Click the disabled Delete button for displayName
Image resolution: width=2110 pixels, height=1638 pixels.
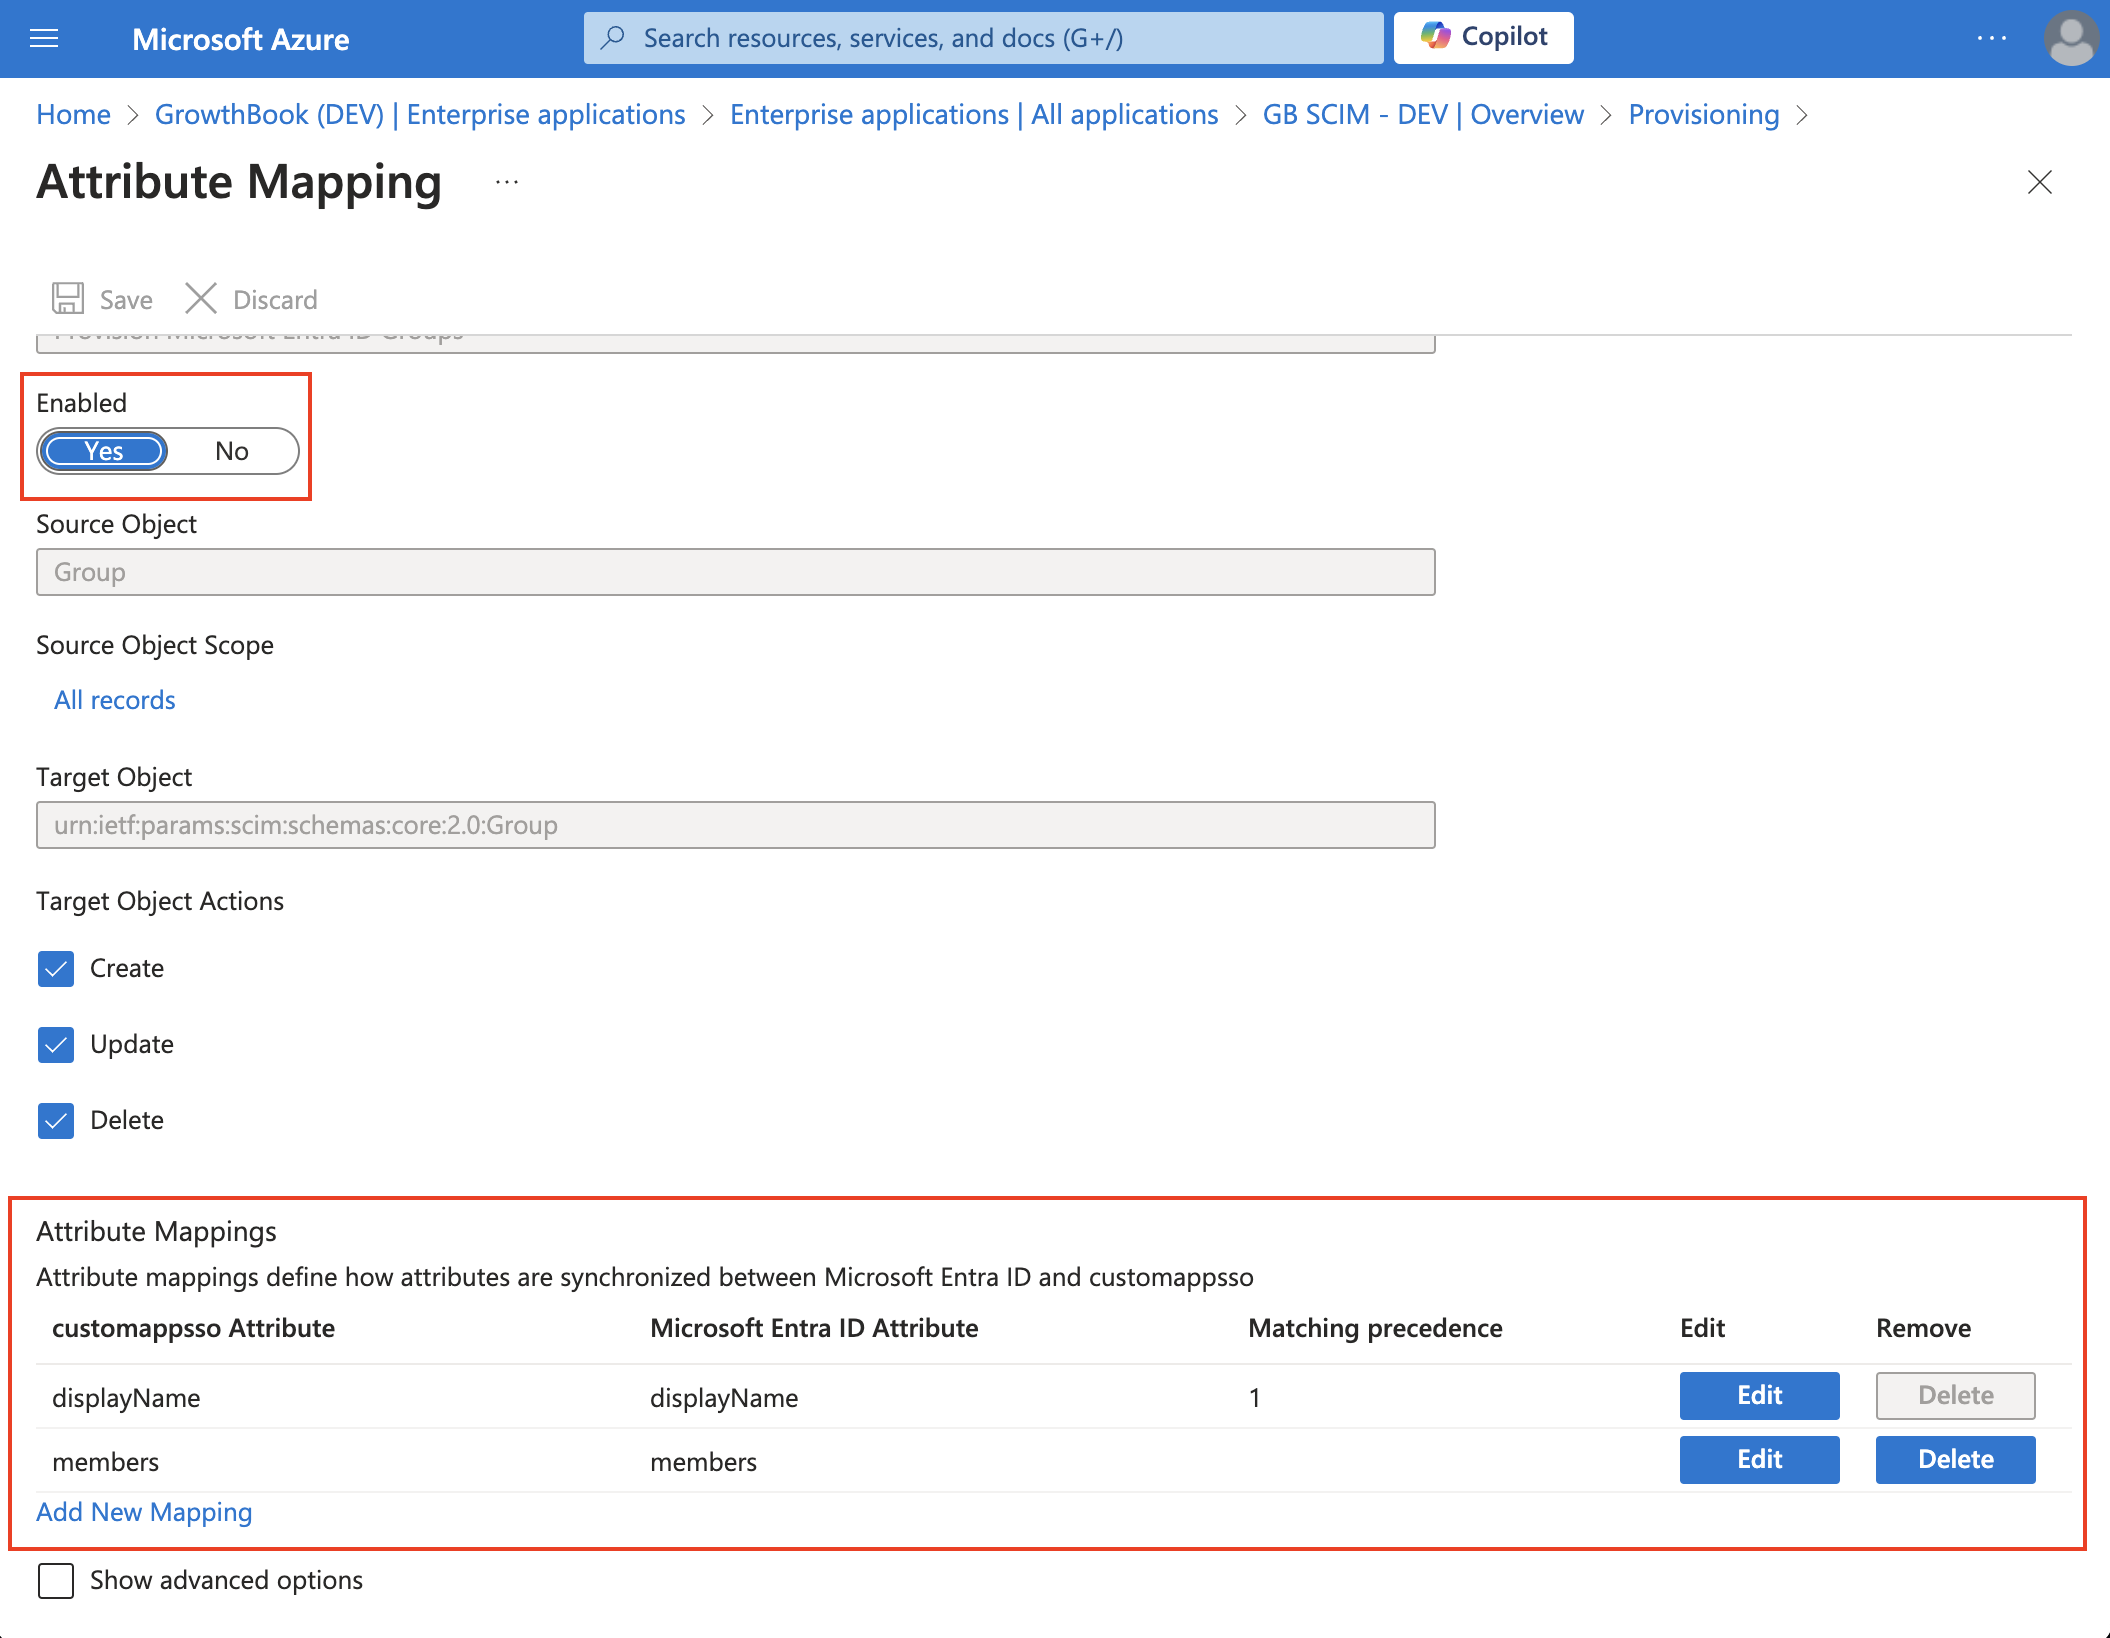pos(1955,1396)
